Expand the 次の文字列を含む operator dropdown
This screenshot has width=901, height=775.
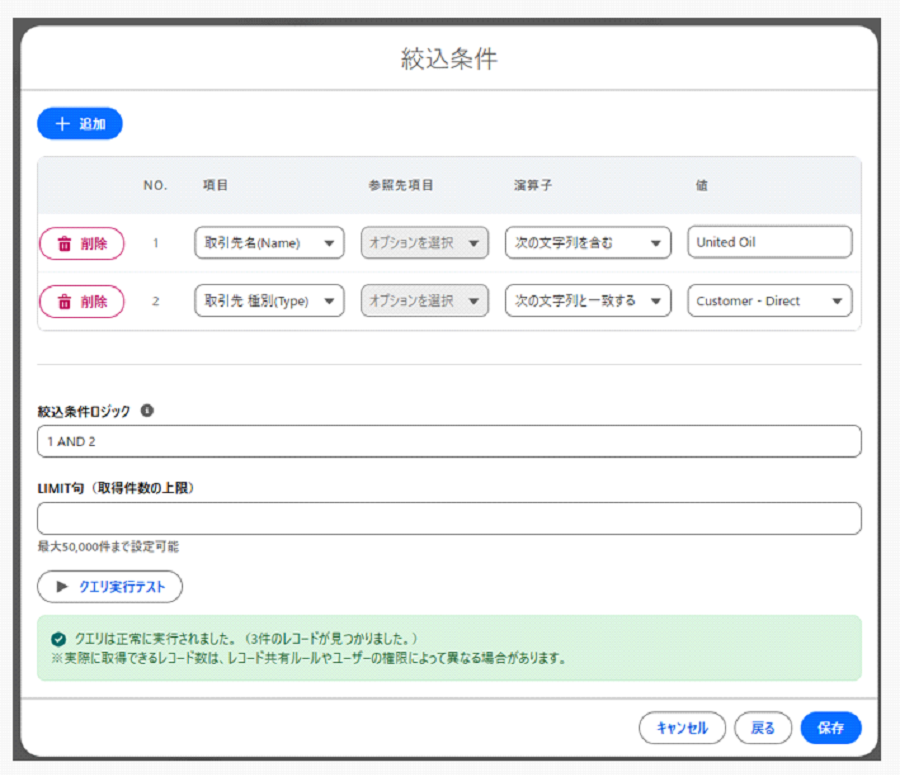[x=587, y=243]
